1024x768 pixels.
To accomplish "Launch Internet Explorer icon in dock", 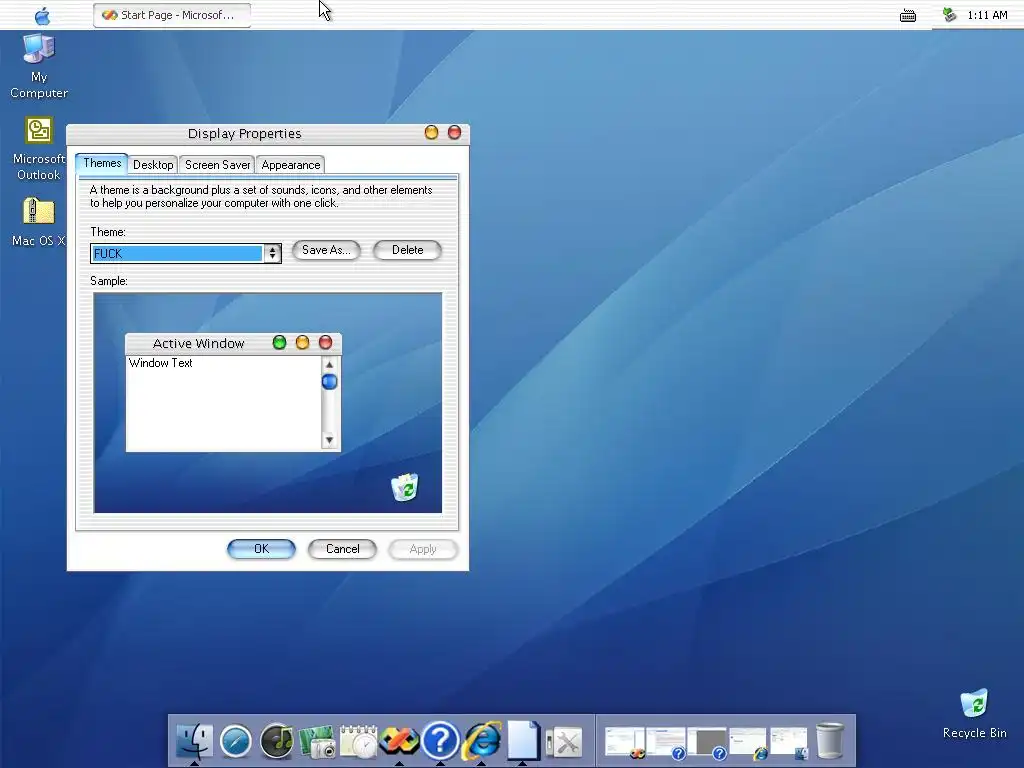I will (x=482, y=741).
